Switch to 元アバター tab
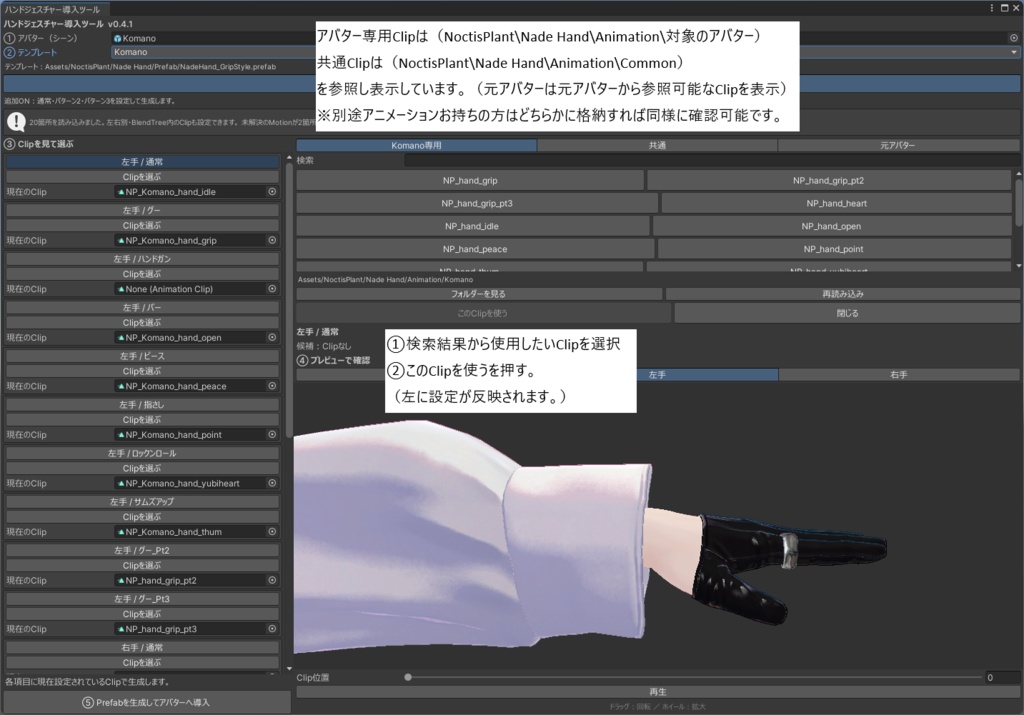This screenshot has width=1024, height=715. pyautogui.click(x=898, y=146)
